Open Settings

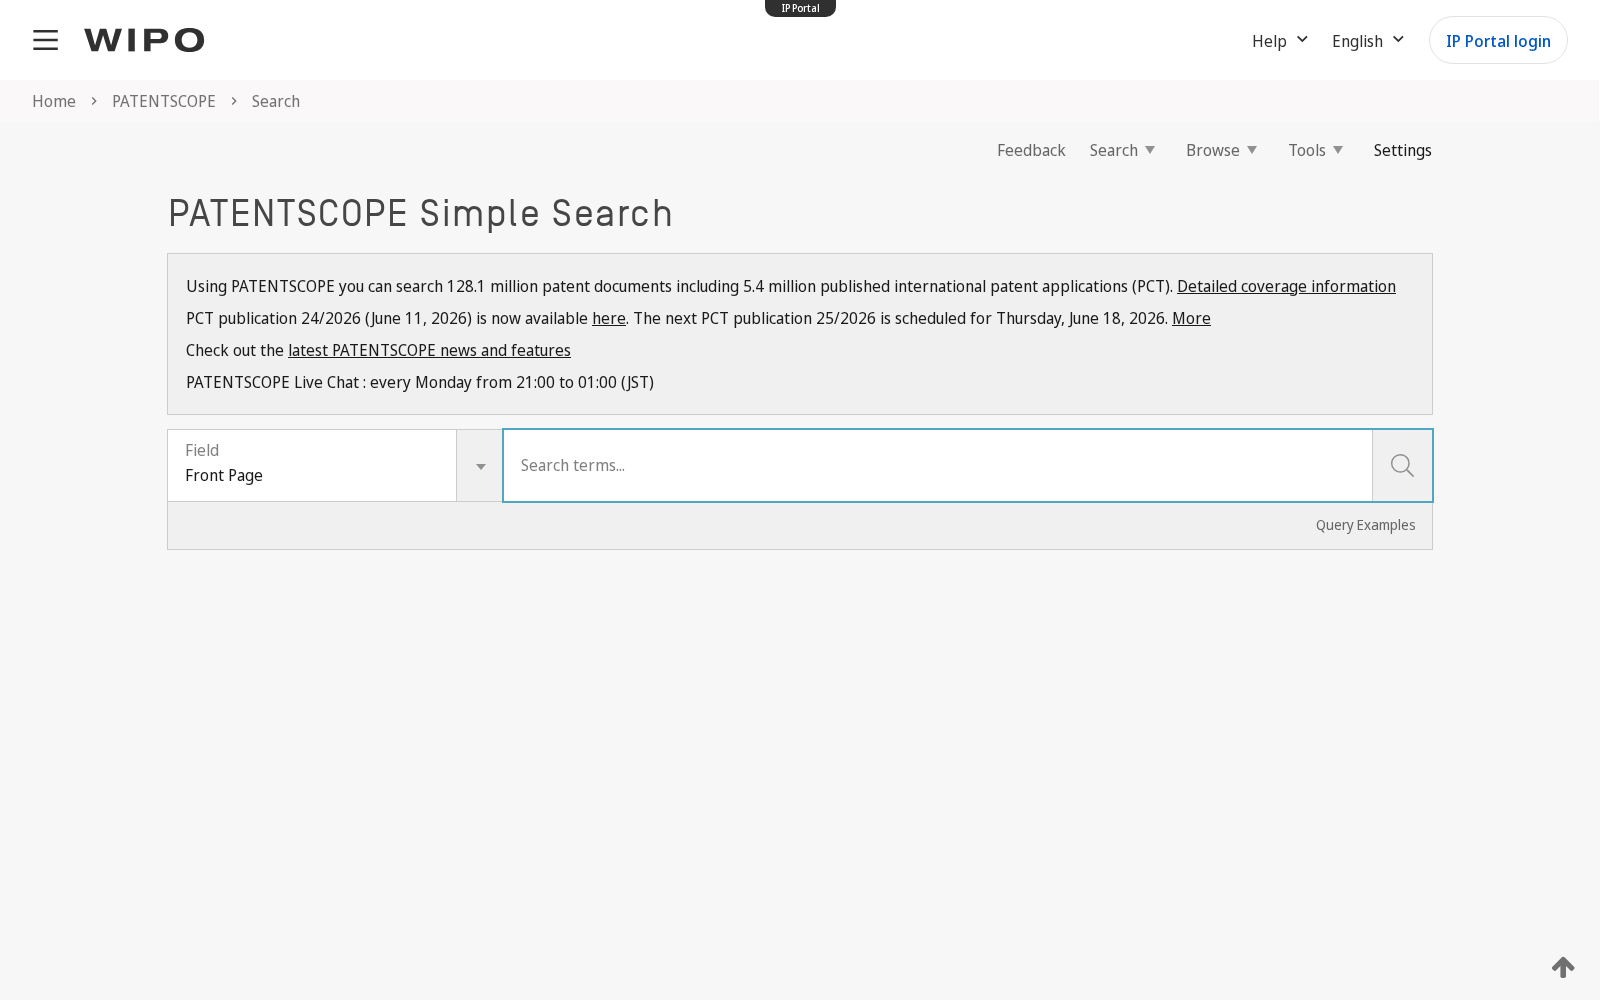(1402, 150)
